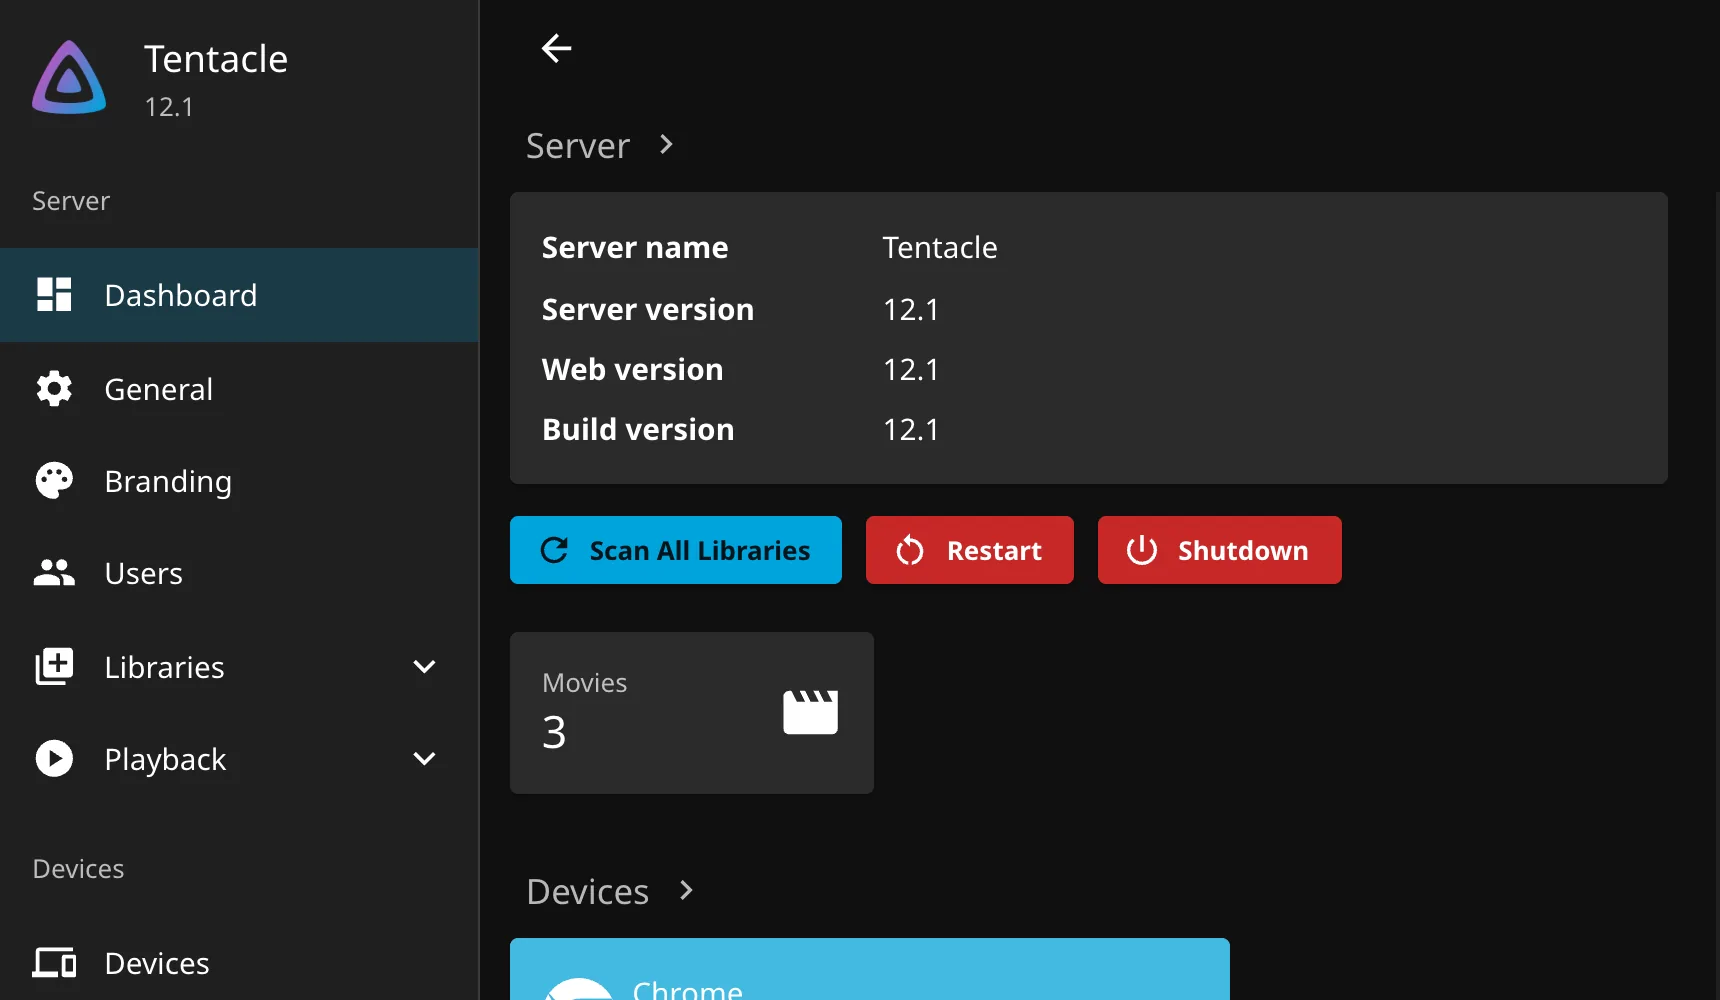Open the Movies count card

[692, 713]
